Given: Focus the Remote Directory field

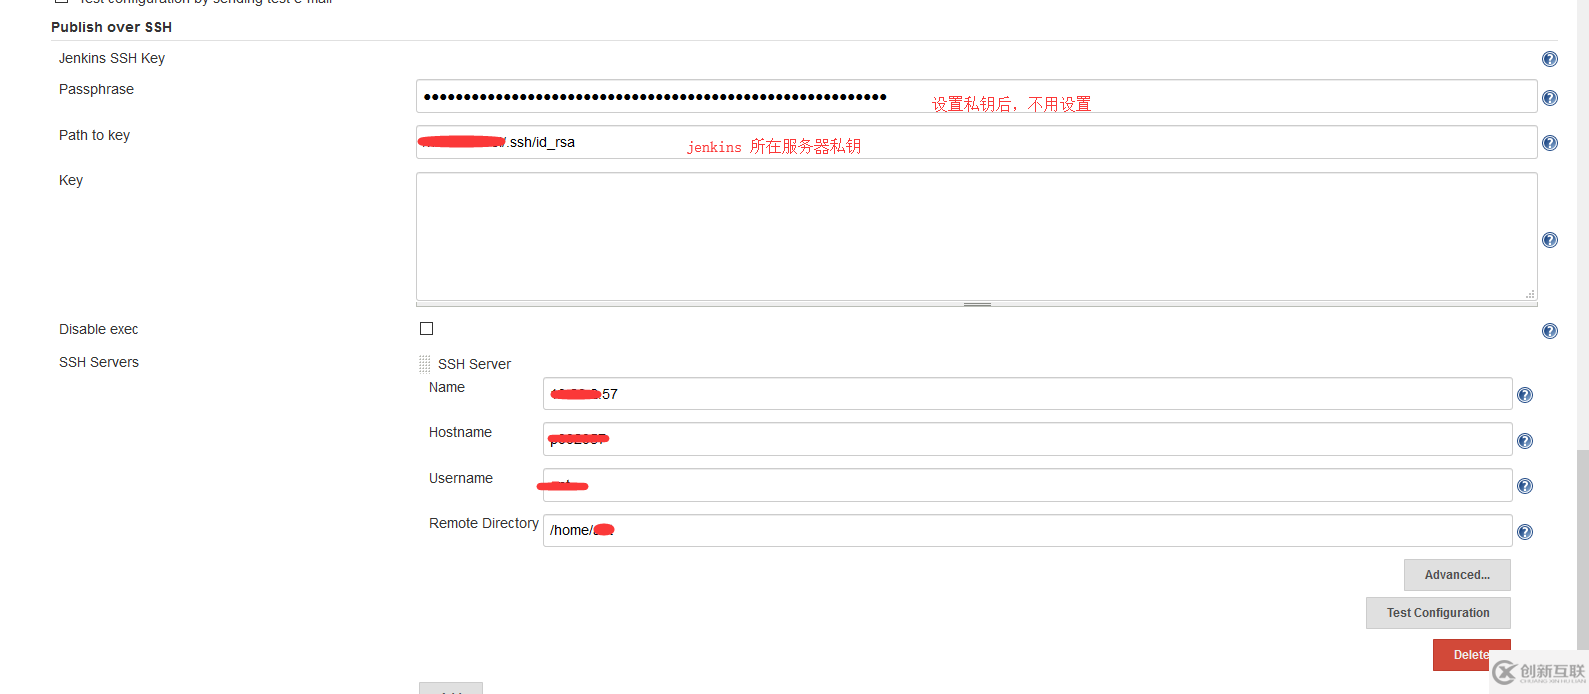Looking at the screenshot, I should (1027, 530).
